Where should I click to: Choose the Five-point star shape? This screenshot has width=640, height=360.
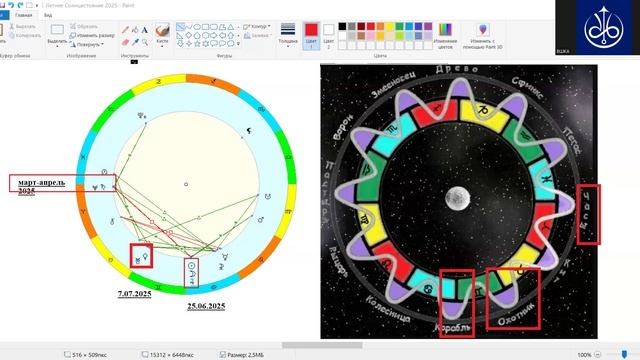click(x=197, y=44)
